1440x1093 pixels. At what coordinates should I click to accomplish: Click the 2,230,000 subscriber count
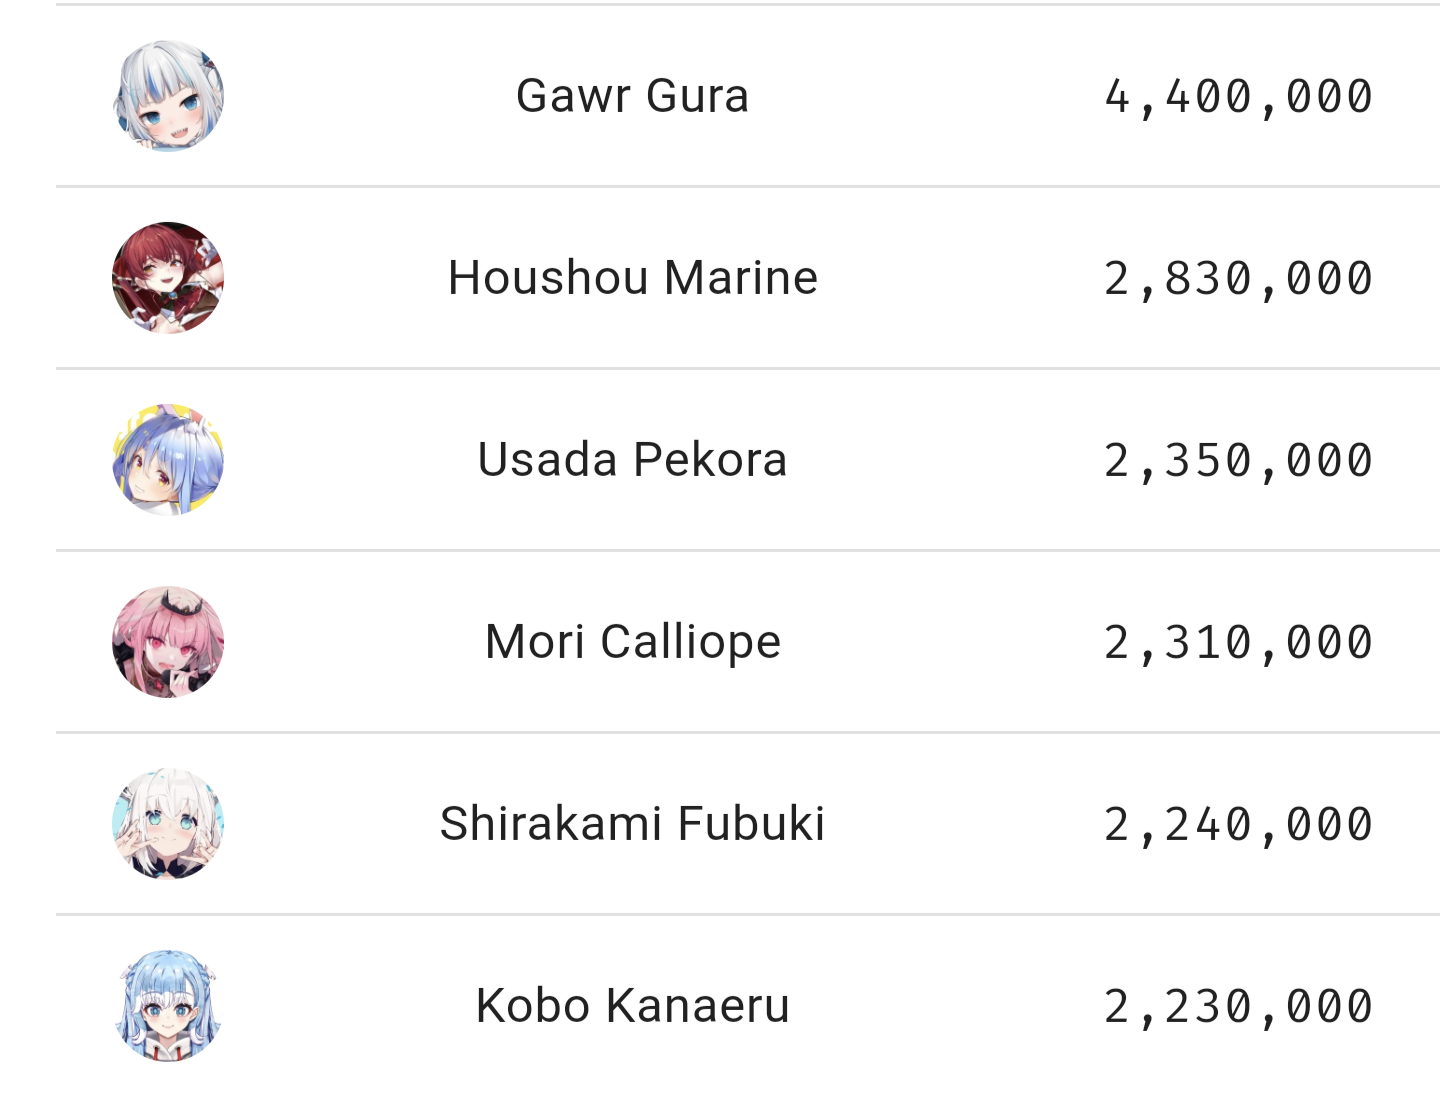(1238, 1007)
